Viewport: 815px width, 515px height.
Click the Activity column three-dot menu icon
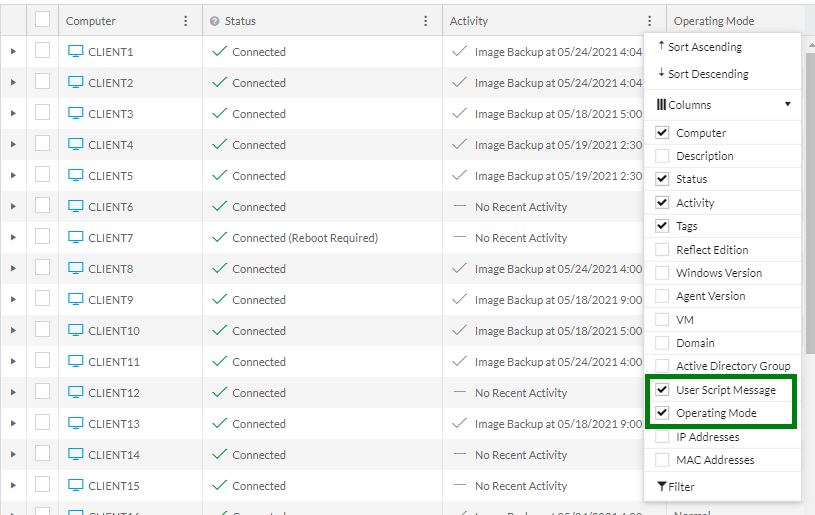click(x=650, y=21)
